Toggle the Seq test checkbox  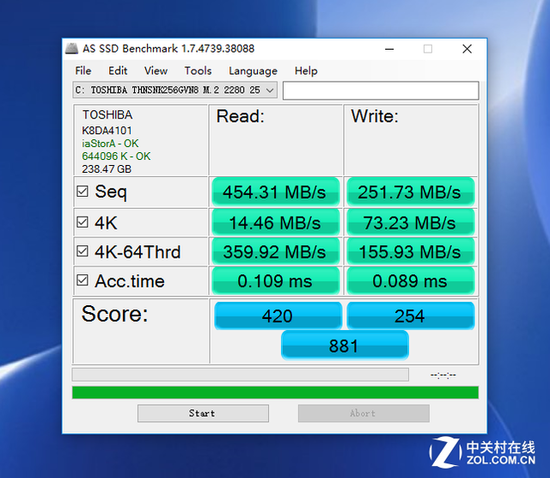click(82, 191)
